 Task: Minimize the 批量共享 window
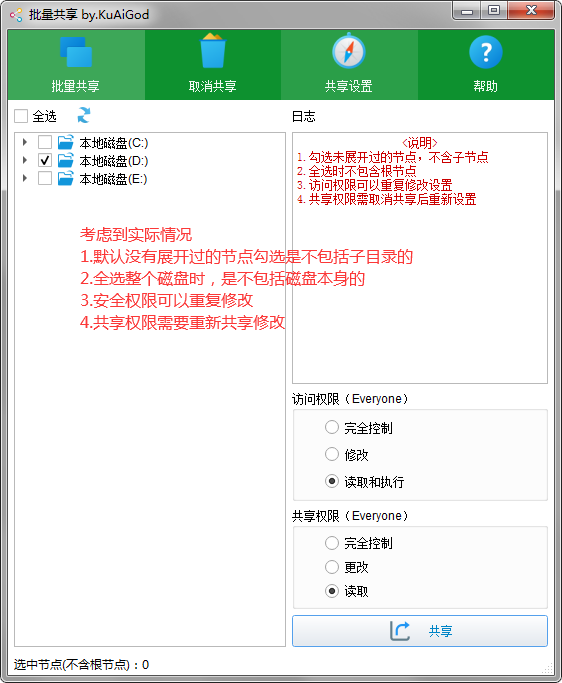click(467, 11)
